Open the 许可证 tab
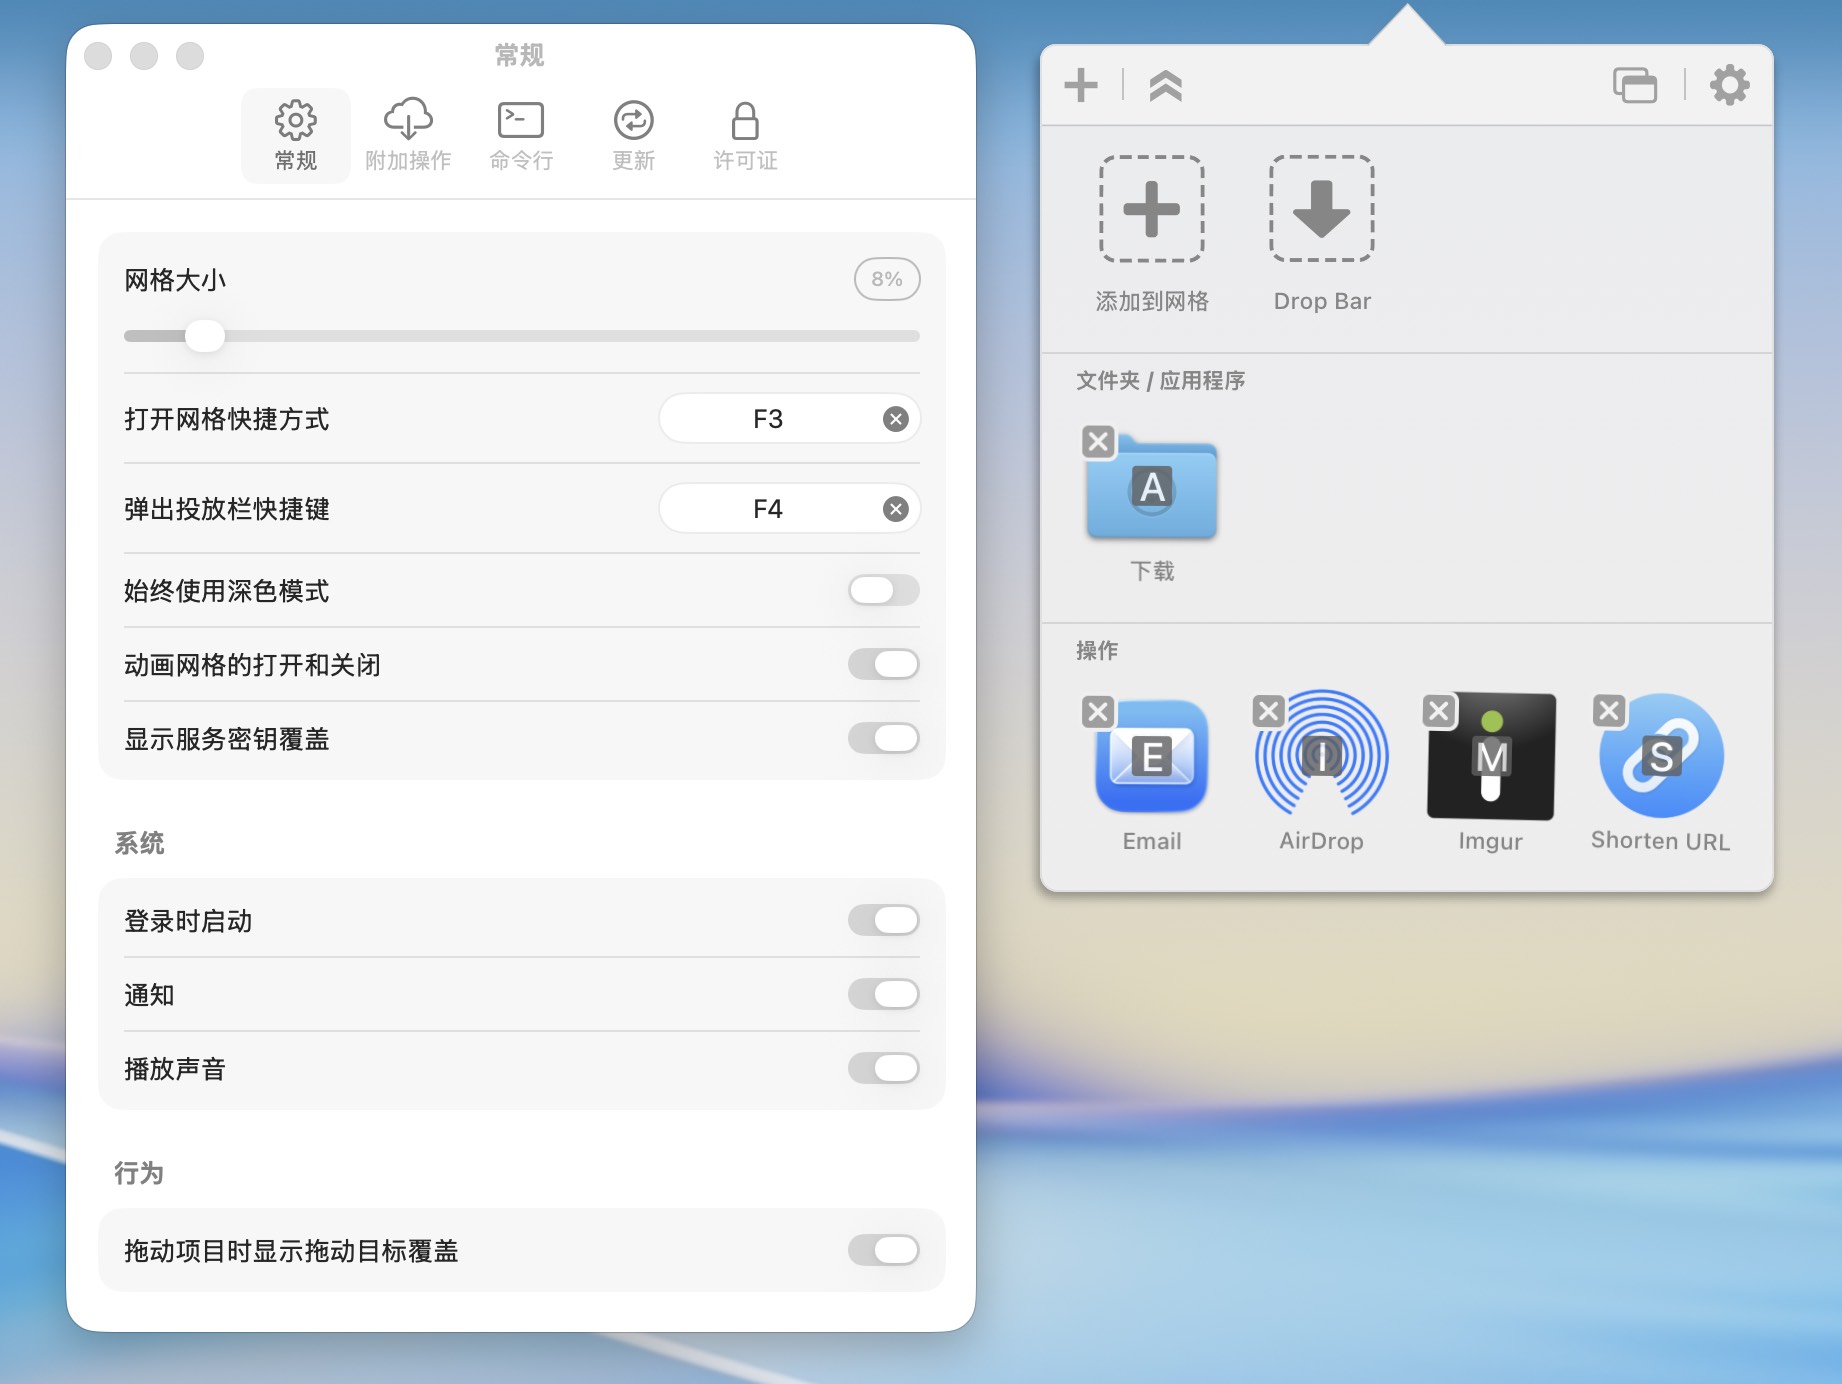Viewport: 1842px width, 1384px height. [745, 135]
